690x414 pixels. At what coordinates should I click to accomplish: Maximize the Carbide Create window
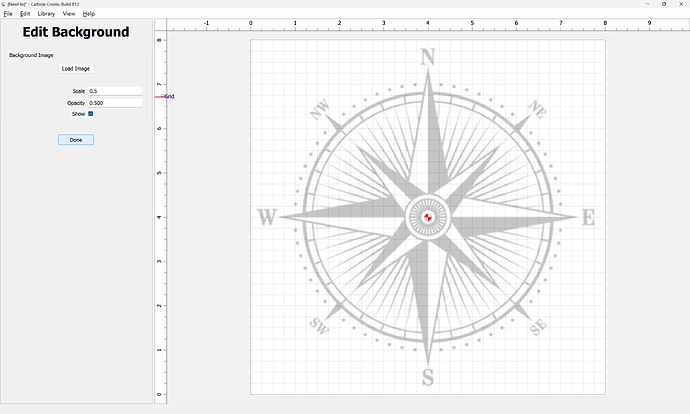[x=664, y=4]
